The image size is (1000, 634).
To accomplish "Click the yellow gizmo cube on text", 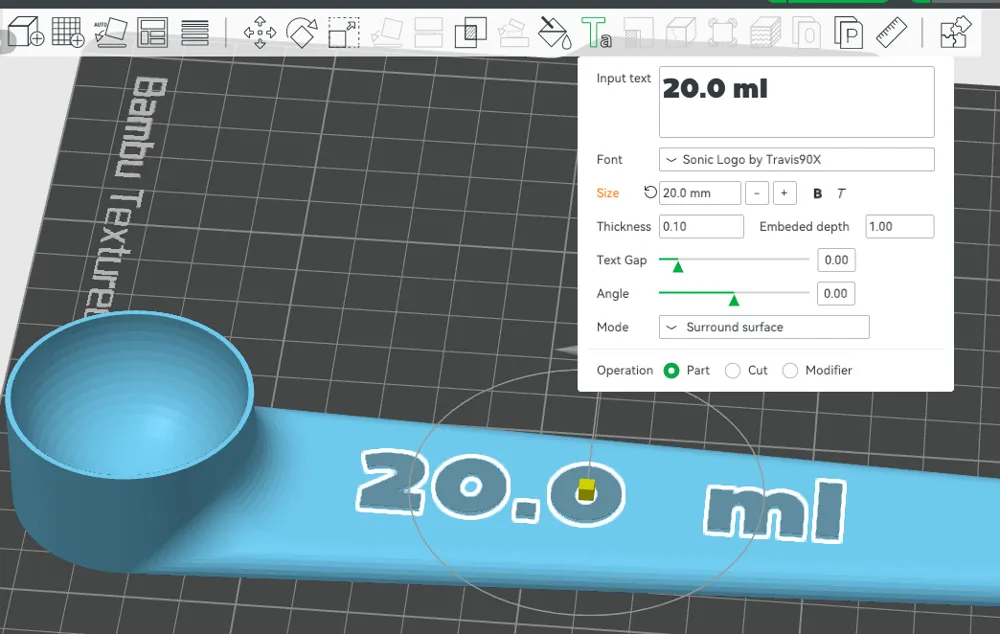I will coord(586,490).
